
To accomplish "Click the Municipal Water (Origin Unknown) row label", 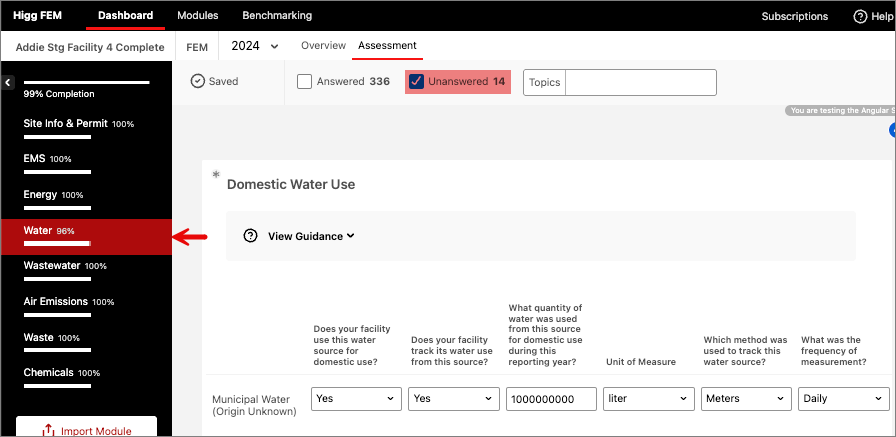I will click(x=254, y=405).
